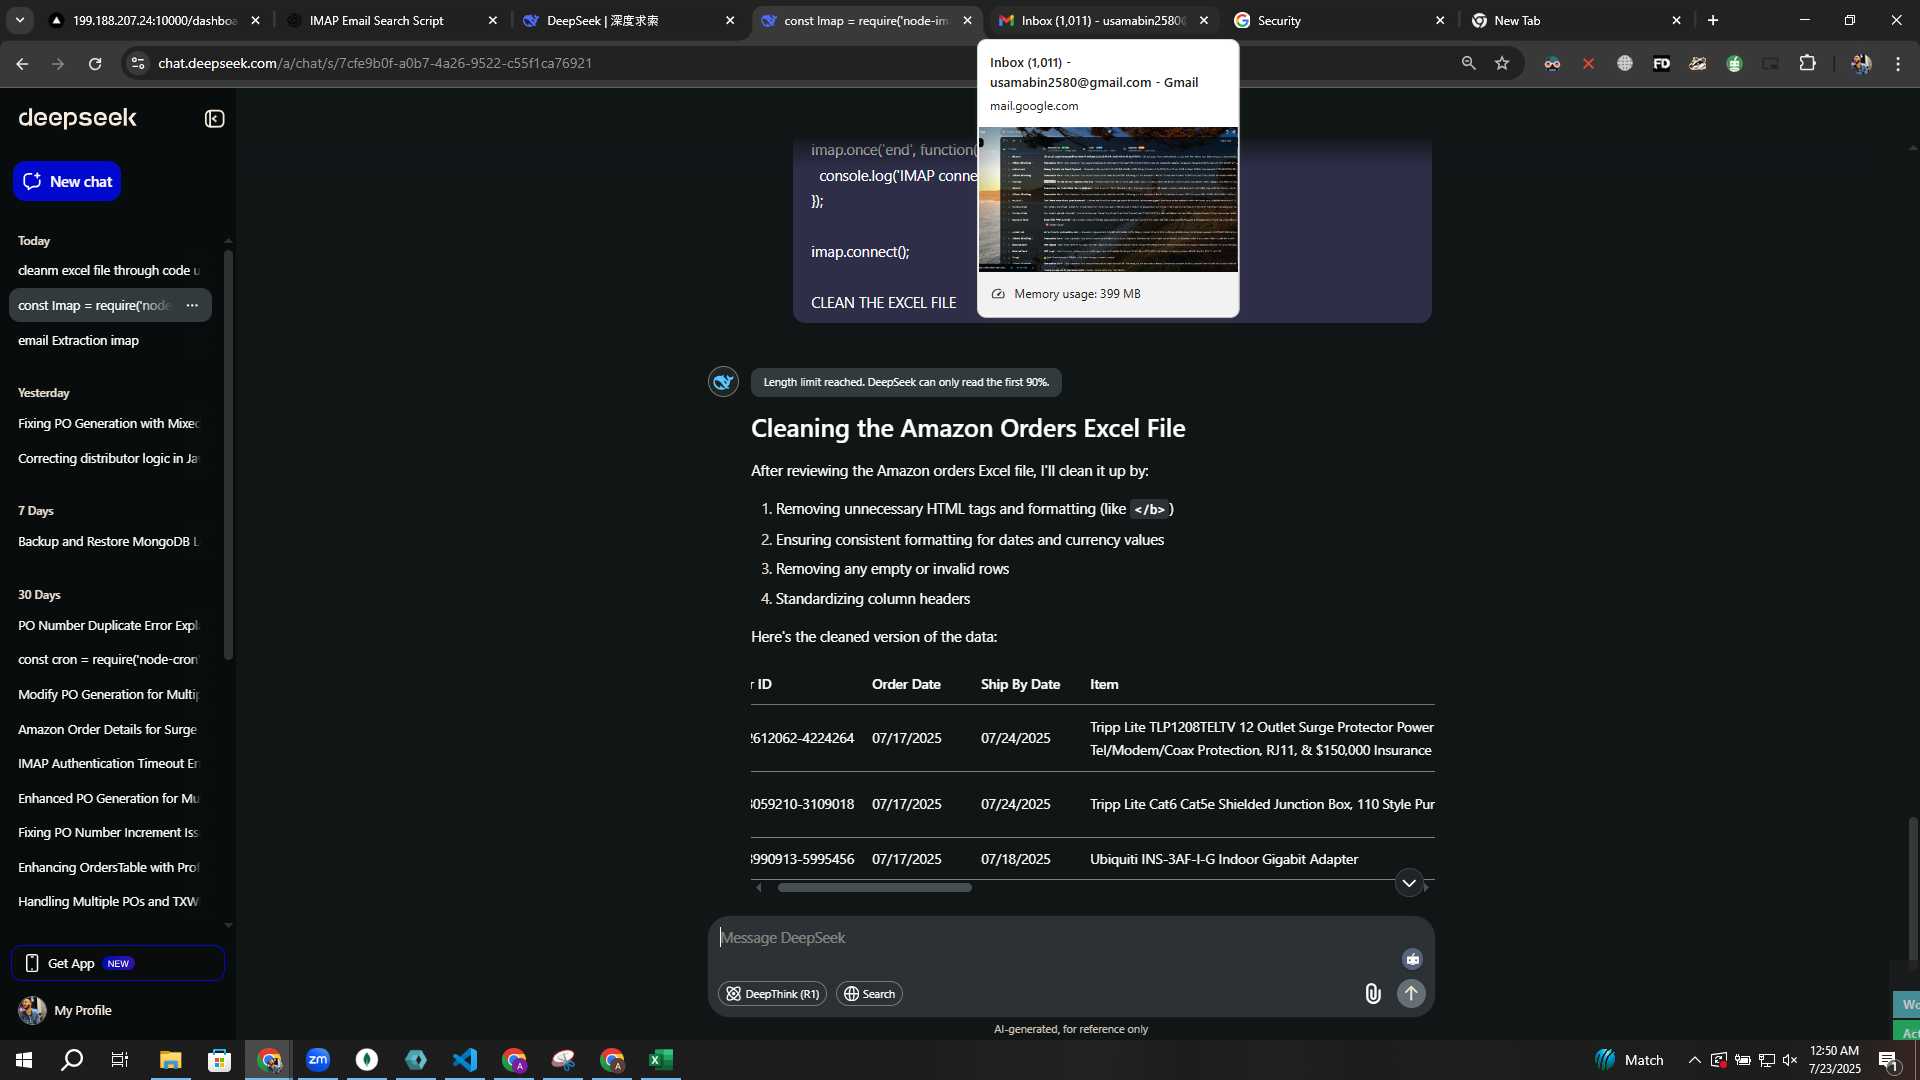
Task: Open zoom magnifier in address bar
Action: click(1468, 63)
